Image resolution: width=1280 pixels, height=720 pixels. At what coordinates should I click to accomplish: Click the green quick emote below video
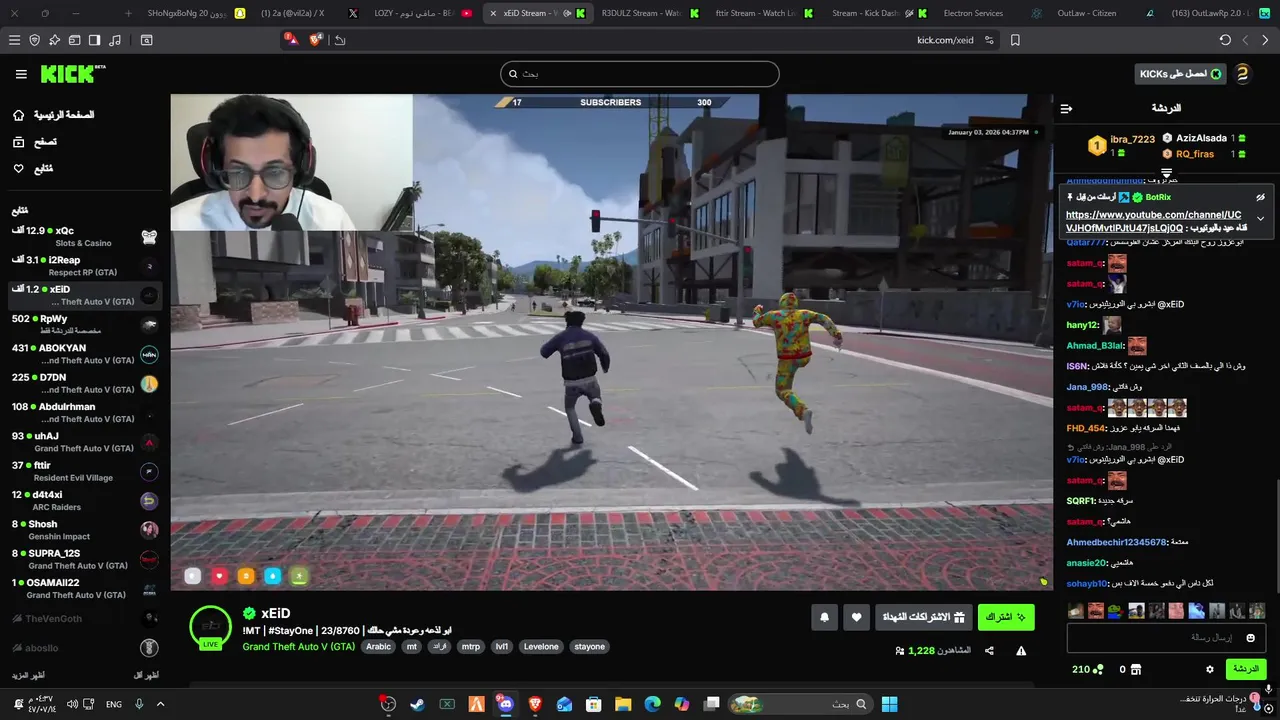coord(299,576)
